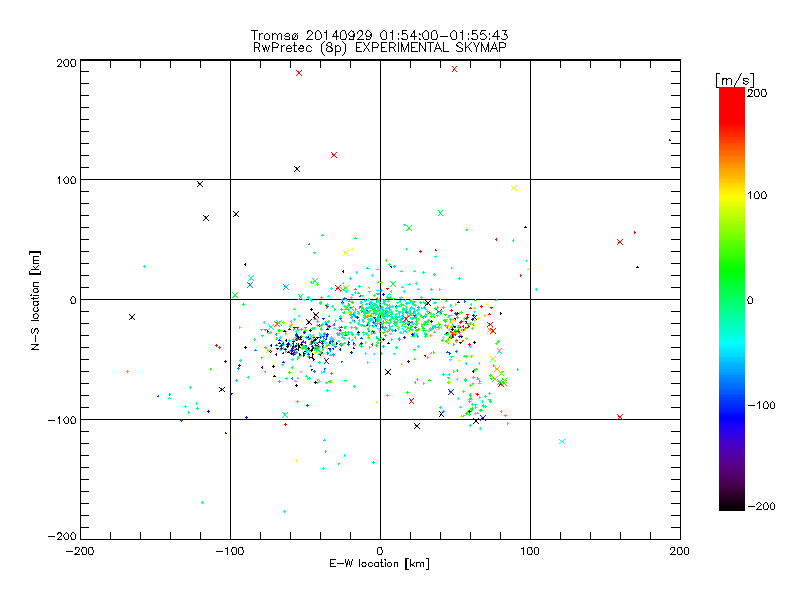Click the yellow X marker near 100 km east, 90 km north
This screenshot has width=800, height=600.
click(x=514, y=188)
